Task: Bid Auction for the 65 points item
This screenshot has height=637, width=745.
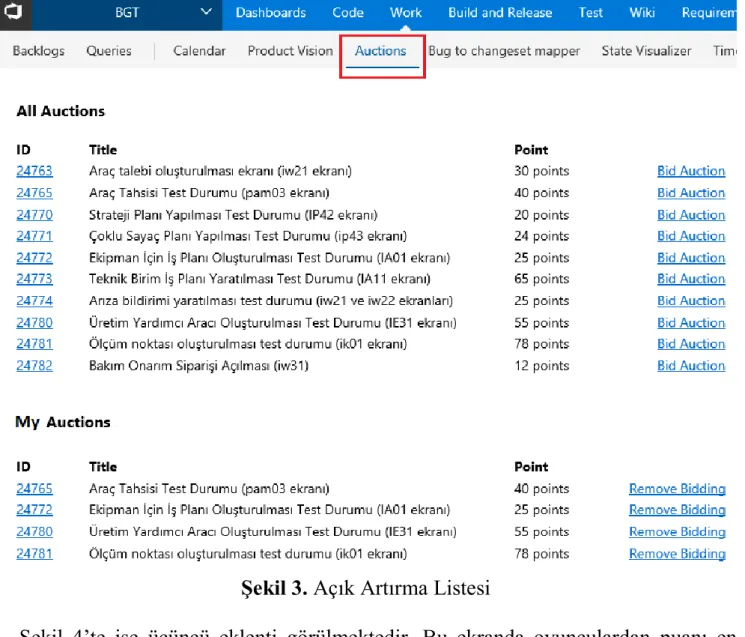Action: pyautogui.click(x=691, y=279)
